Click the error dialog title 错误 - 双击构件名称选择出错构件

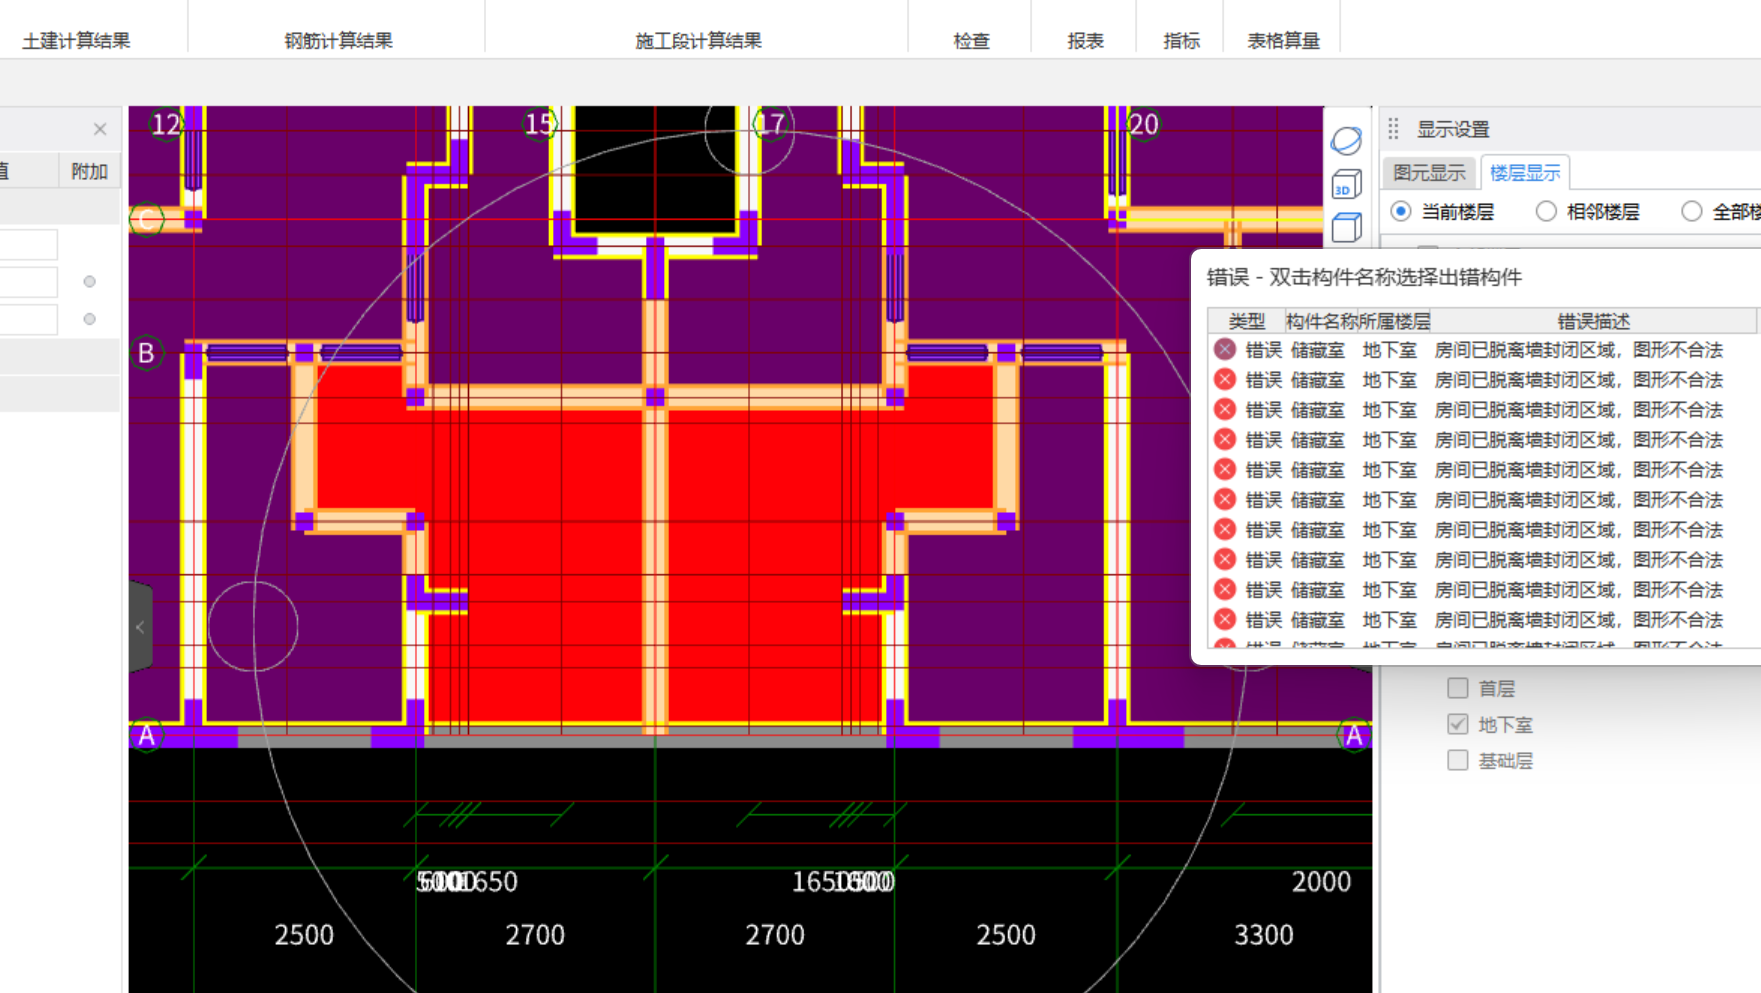click(x=1364, y=277)
